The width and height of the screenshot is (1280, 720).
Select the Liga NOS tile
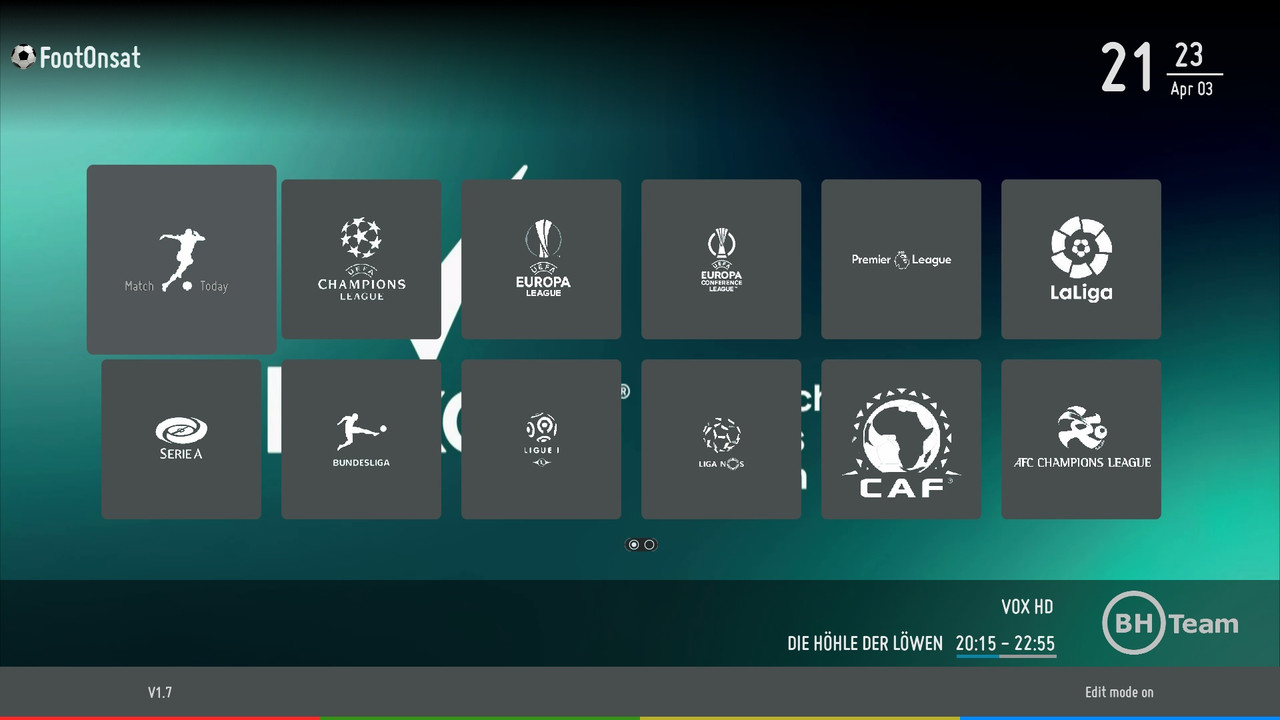[721, 440]
